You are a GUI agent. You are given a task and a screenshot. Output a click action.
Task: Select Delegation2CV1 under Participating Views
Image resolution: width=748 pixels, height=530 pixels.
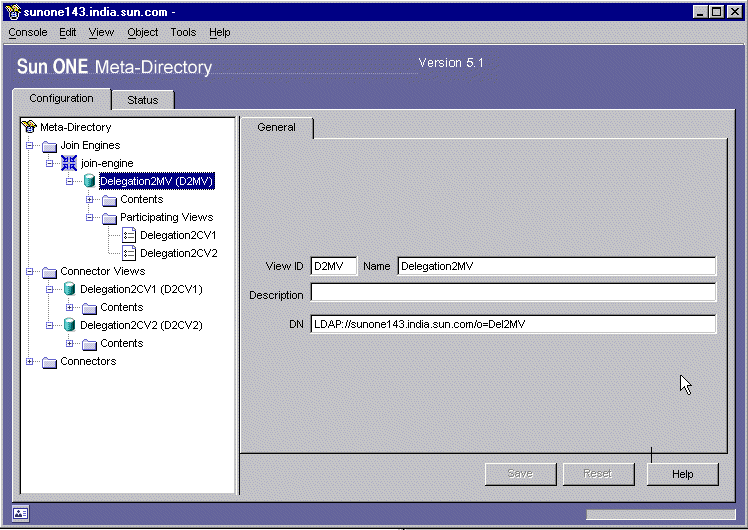(x=178, y=236)
